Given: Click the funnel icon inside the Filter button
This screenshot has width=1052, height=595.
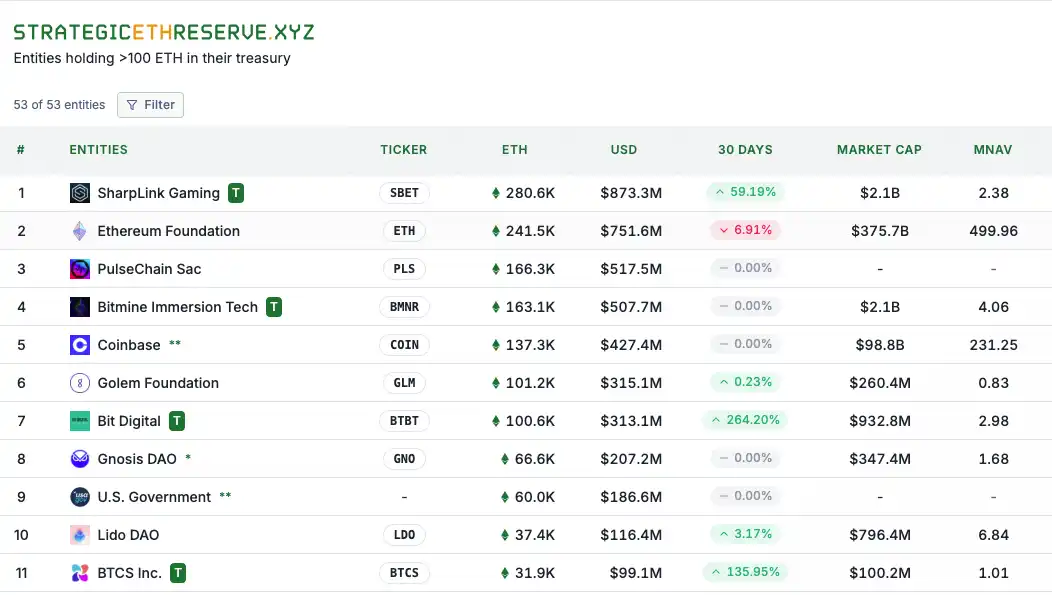Looking at the screenshot, I should pos(132,104).
